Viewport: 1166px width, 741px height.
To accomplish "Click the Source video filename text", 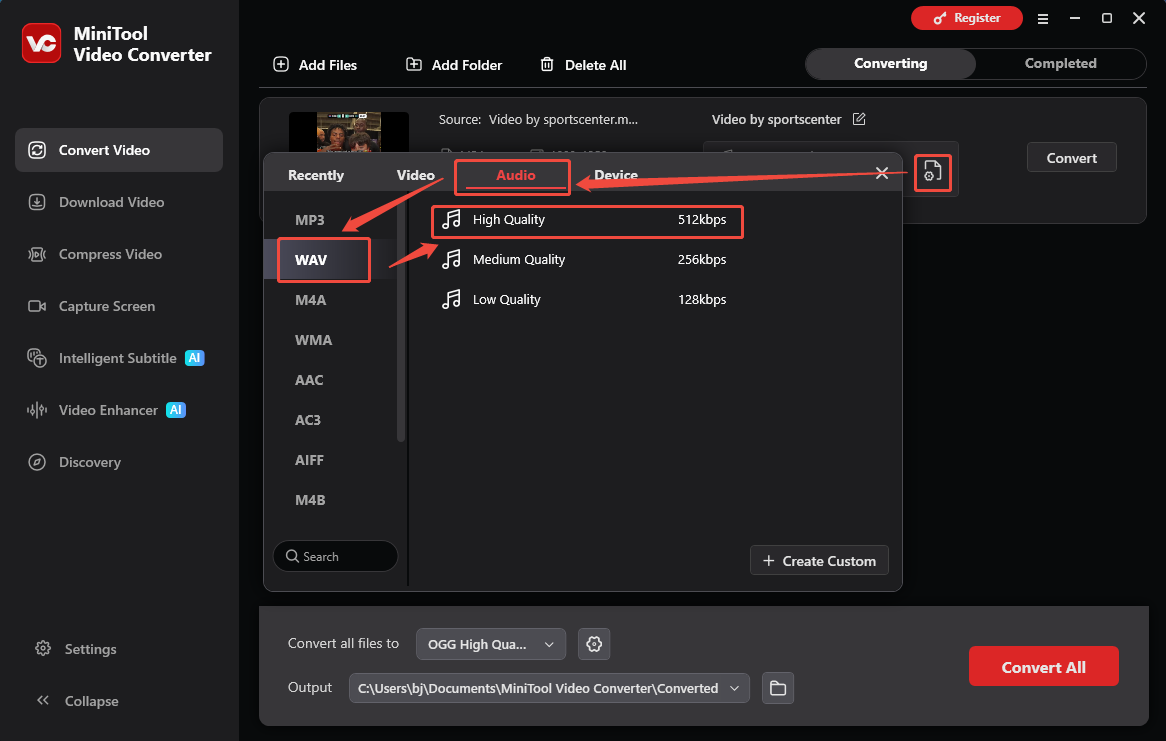I will click(563, 120).
